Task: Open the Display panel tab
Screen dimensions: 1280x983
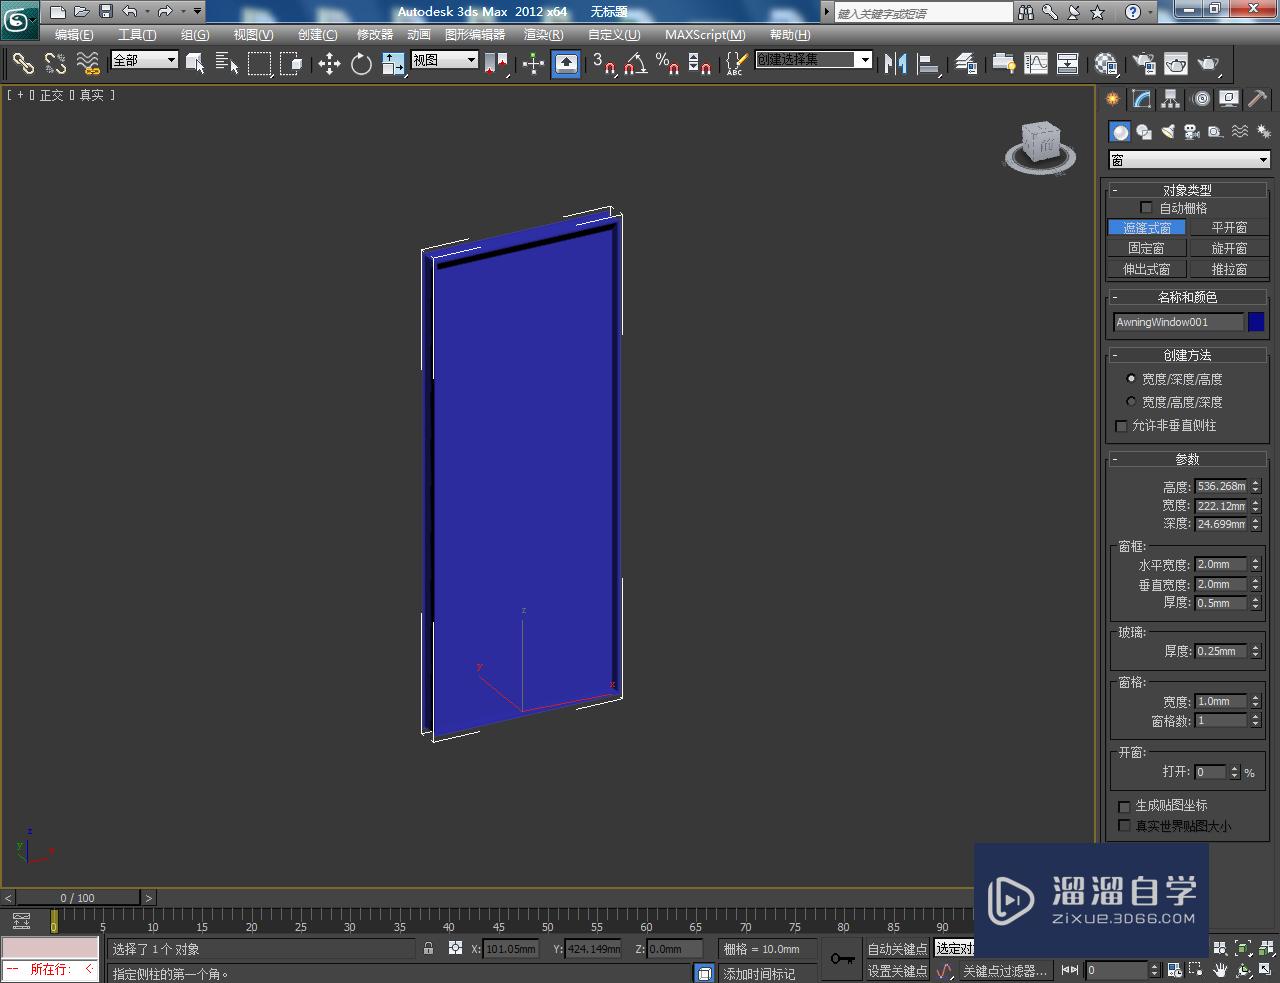Action: pyautogui.click(x=1229, y=99)
